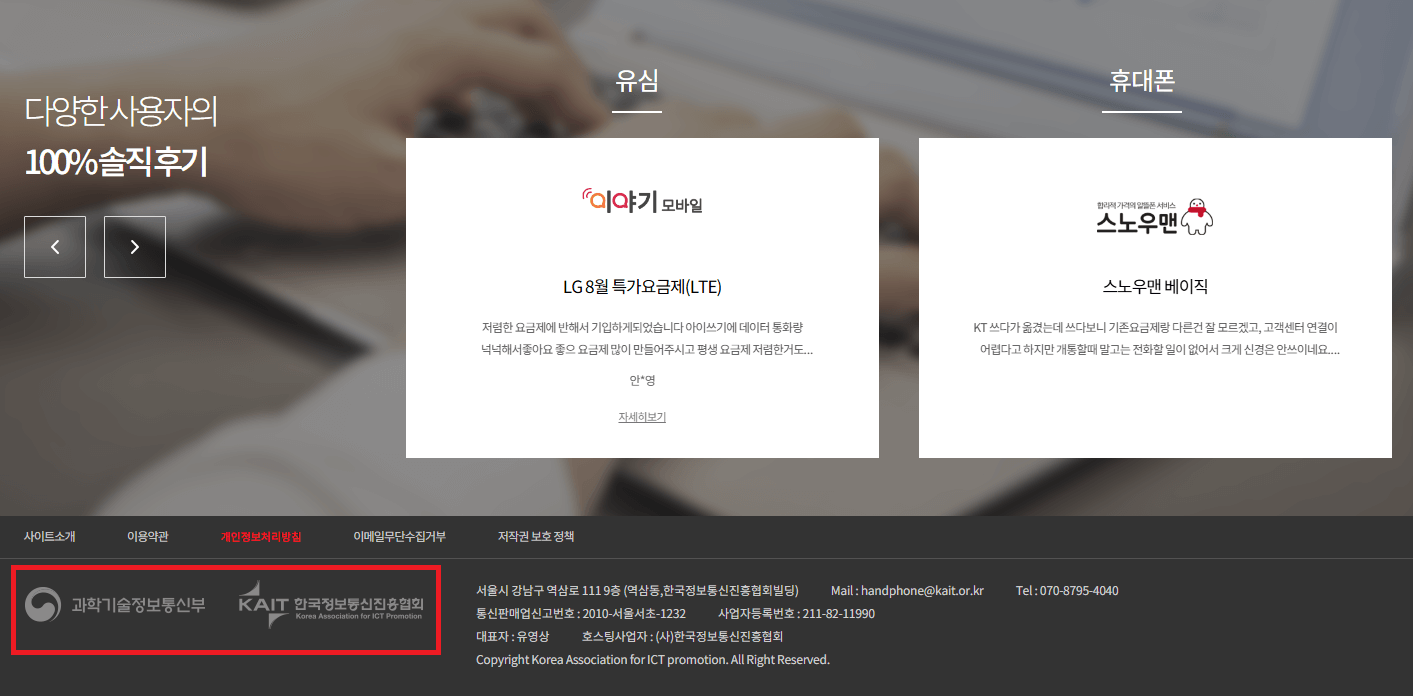Open the 이용약관 footer link
The height and width of the screenshot is (696, 1413).
(148, 537)
